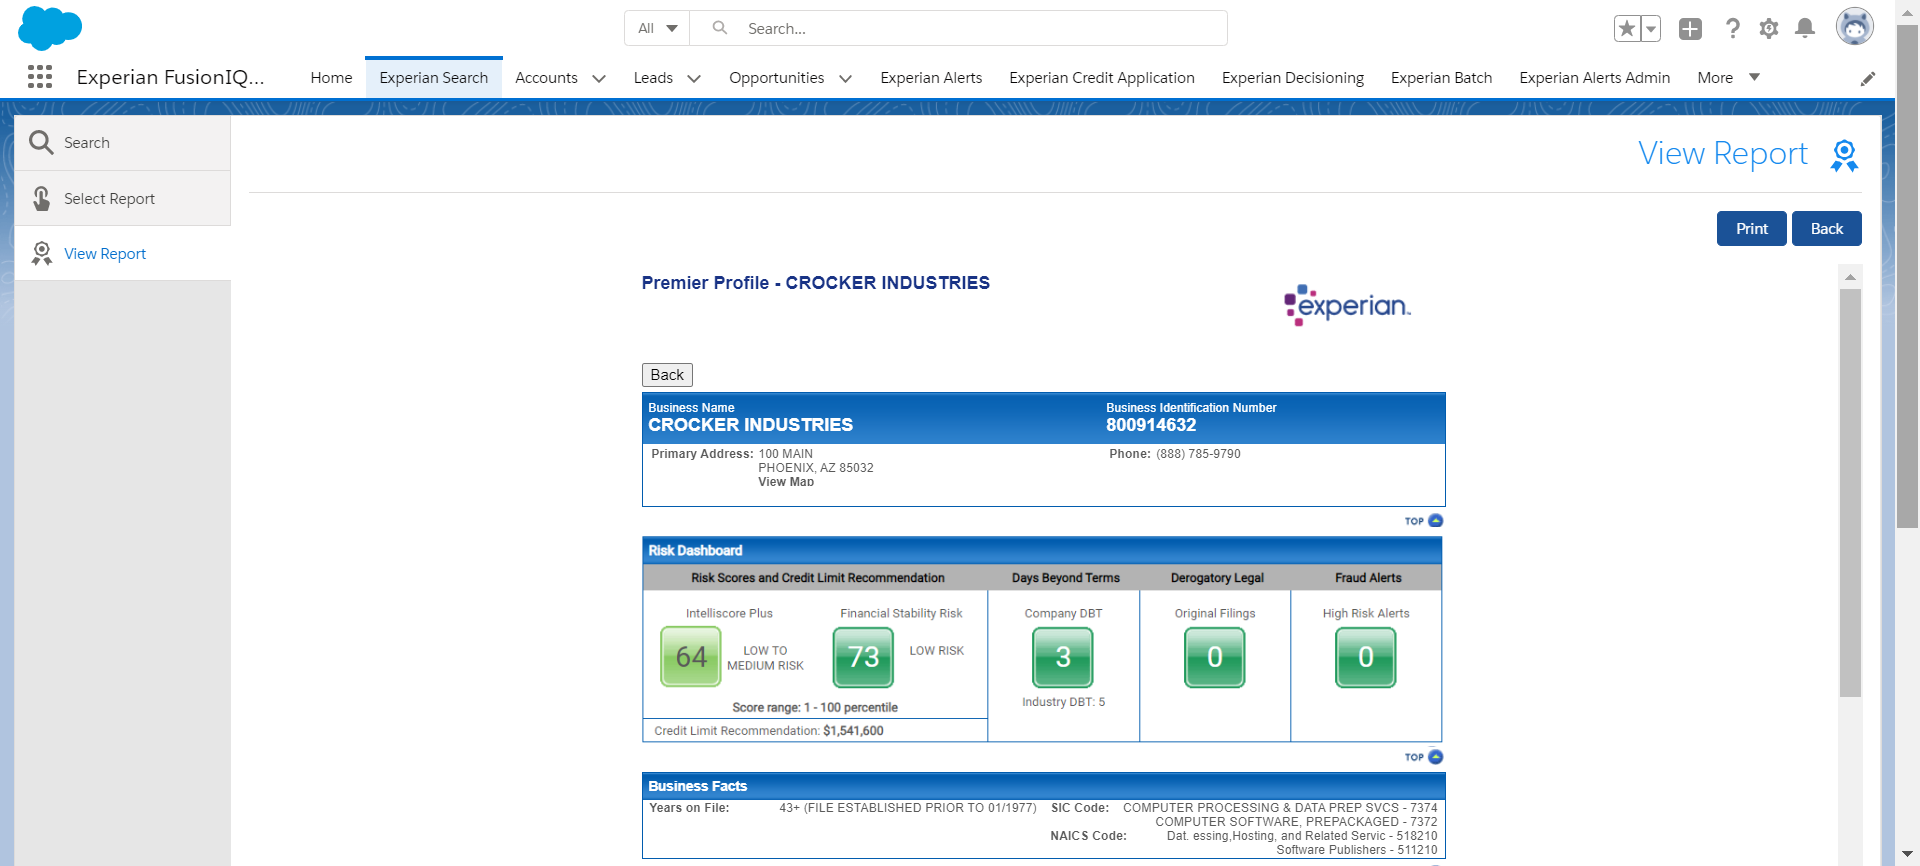Click the Search step in sidebar

(123, 143)
